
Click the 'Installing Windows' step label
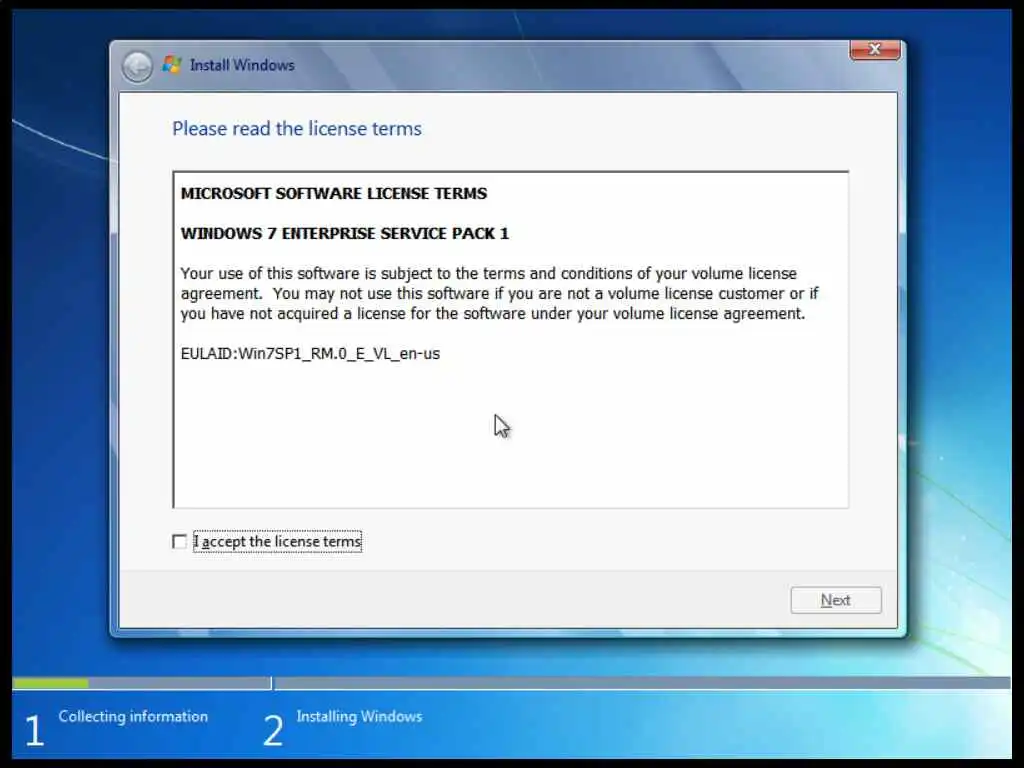[359, 716]
